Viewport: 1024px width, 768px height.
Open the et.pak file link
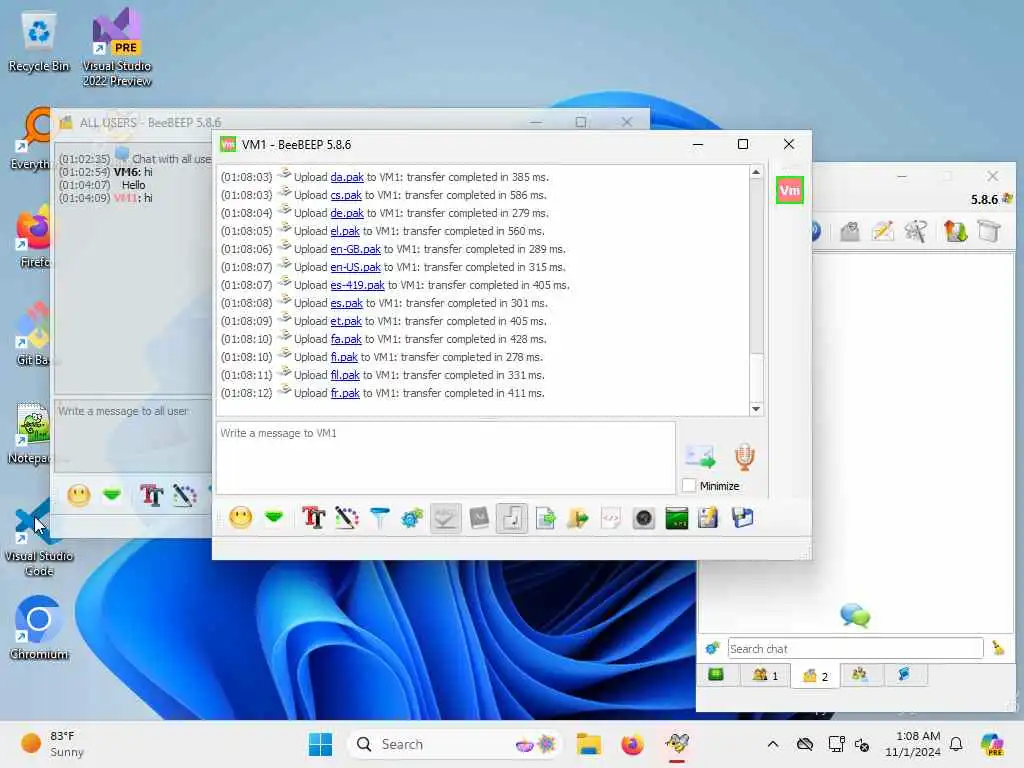tap(346, 321)
